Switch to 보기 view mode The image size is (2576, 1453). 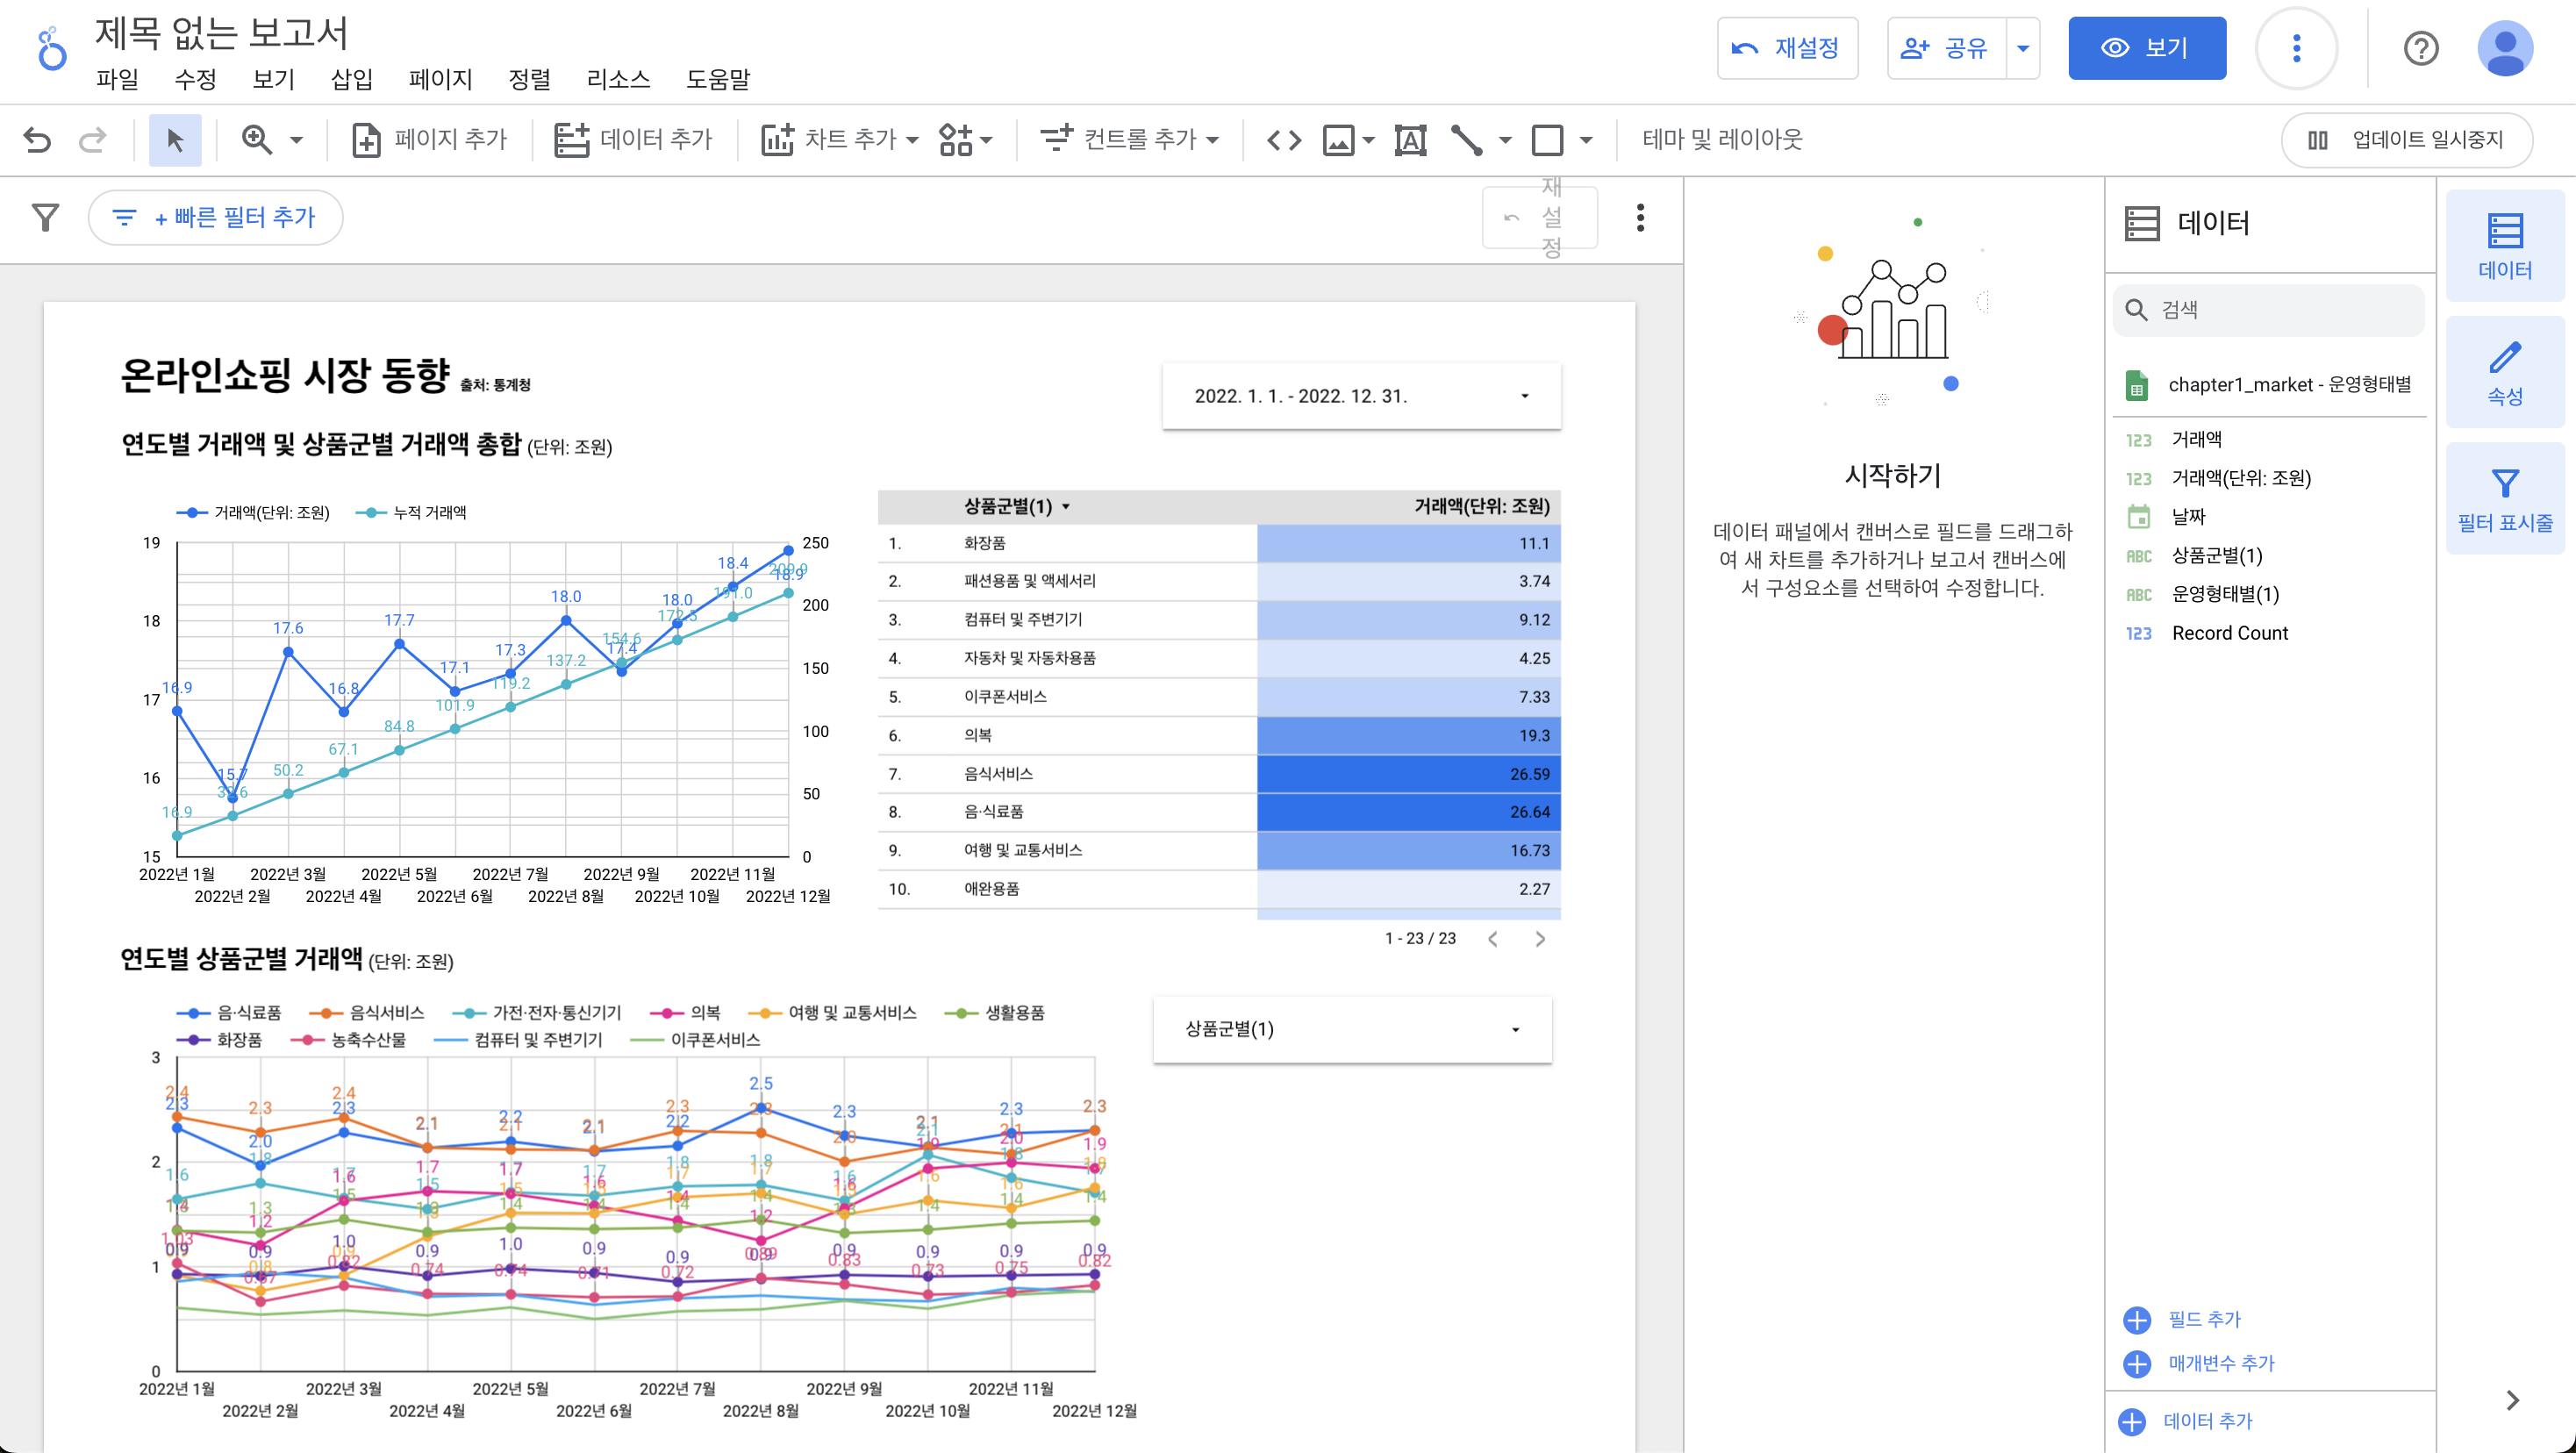[2146, 48]
